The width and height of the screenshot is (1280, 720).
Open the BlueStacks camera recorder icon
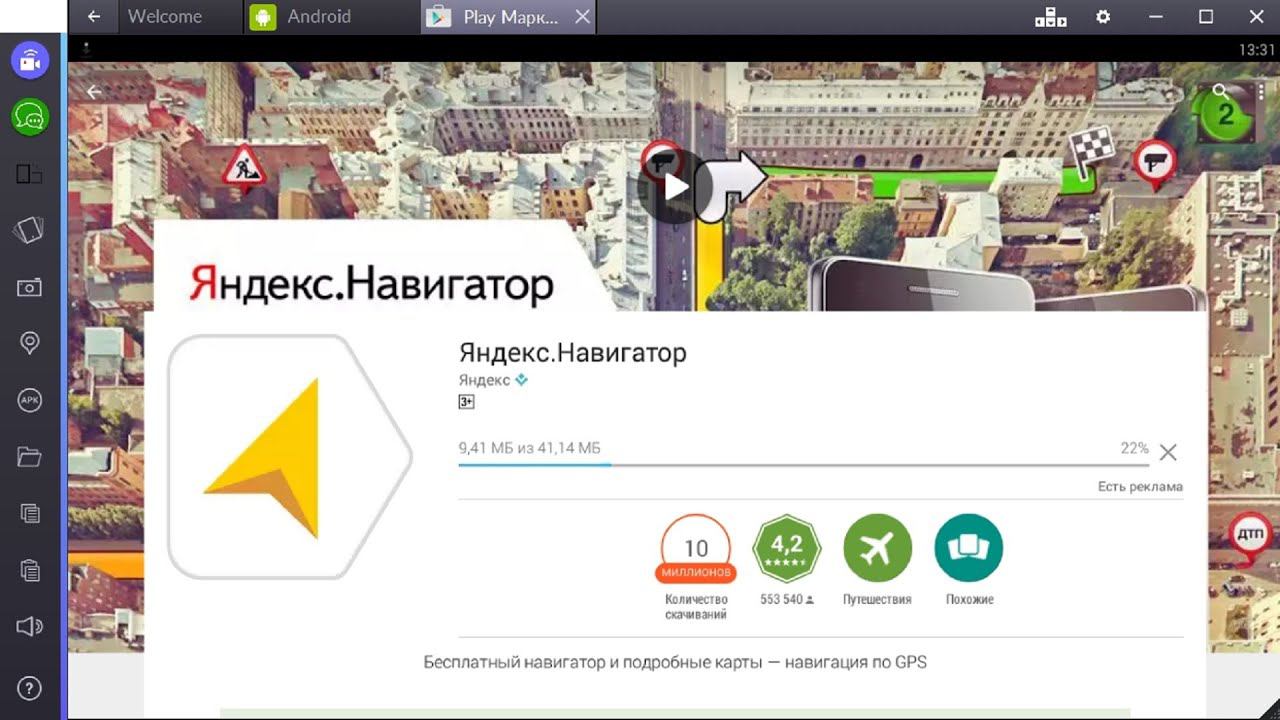click(x=30, y=61)
